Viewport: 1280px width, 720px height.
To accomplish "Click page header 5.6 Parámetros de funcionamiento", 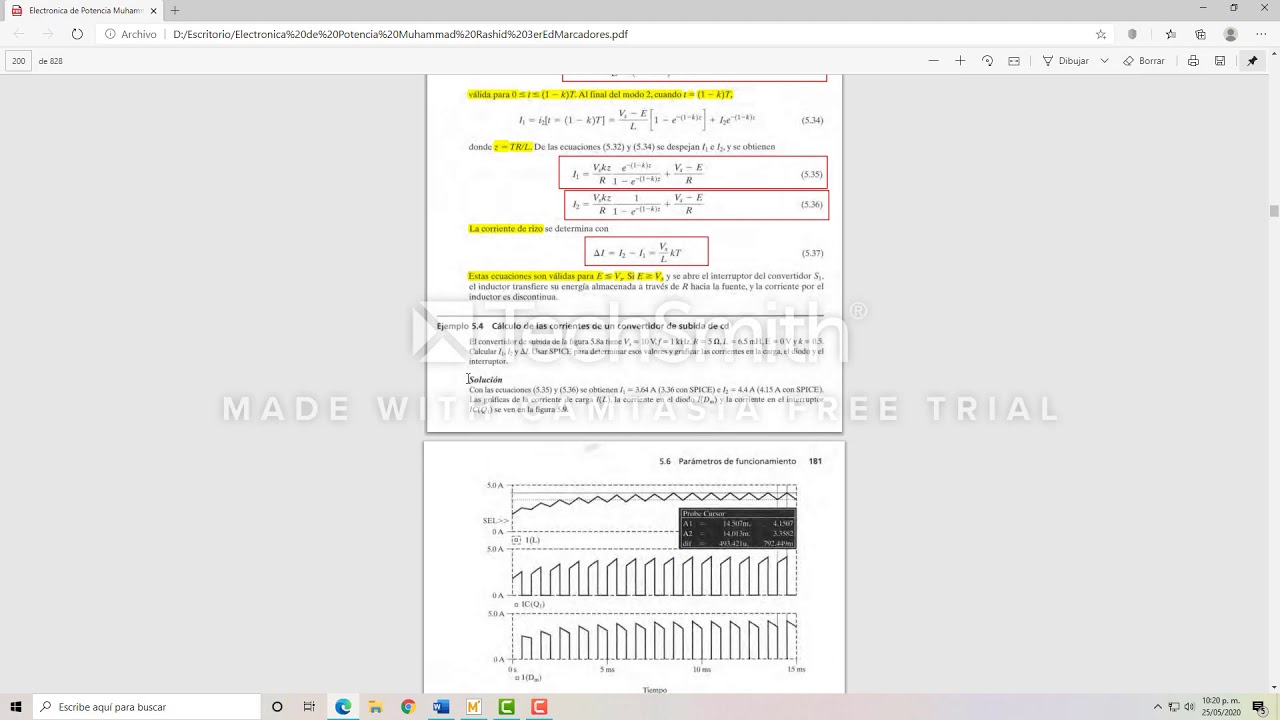I will click(727, 461).
